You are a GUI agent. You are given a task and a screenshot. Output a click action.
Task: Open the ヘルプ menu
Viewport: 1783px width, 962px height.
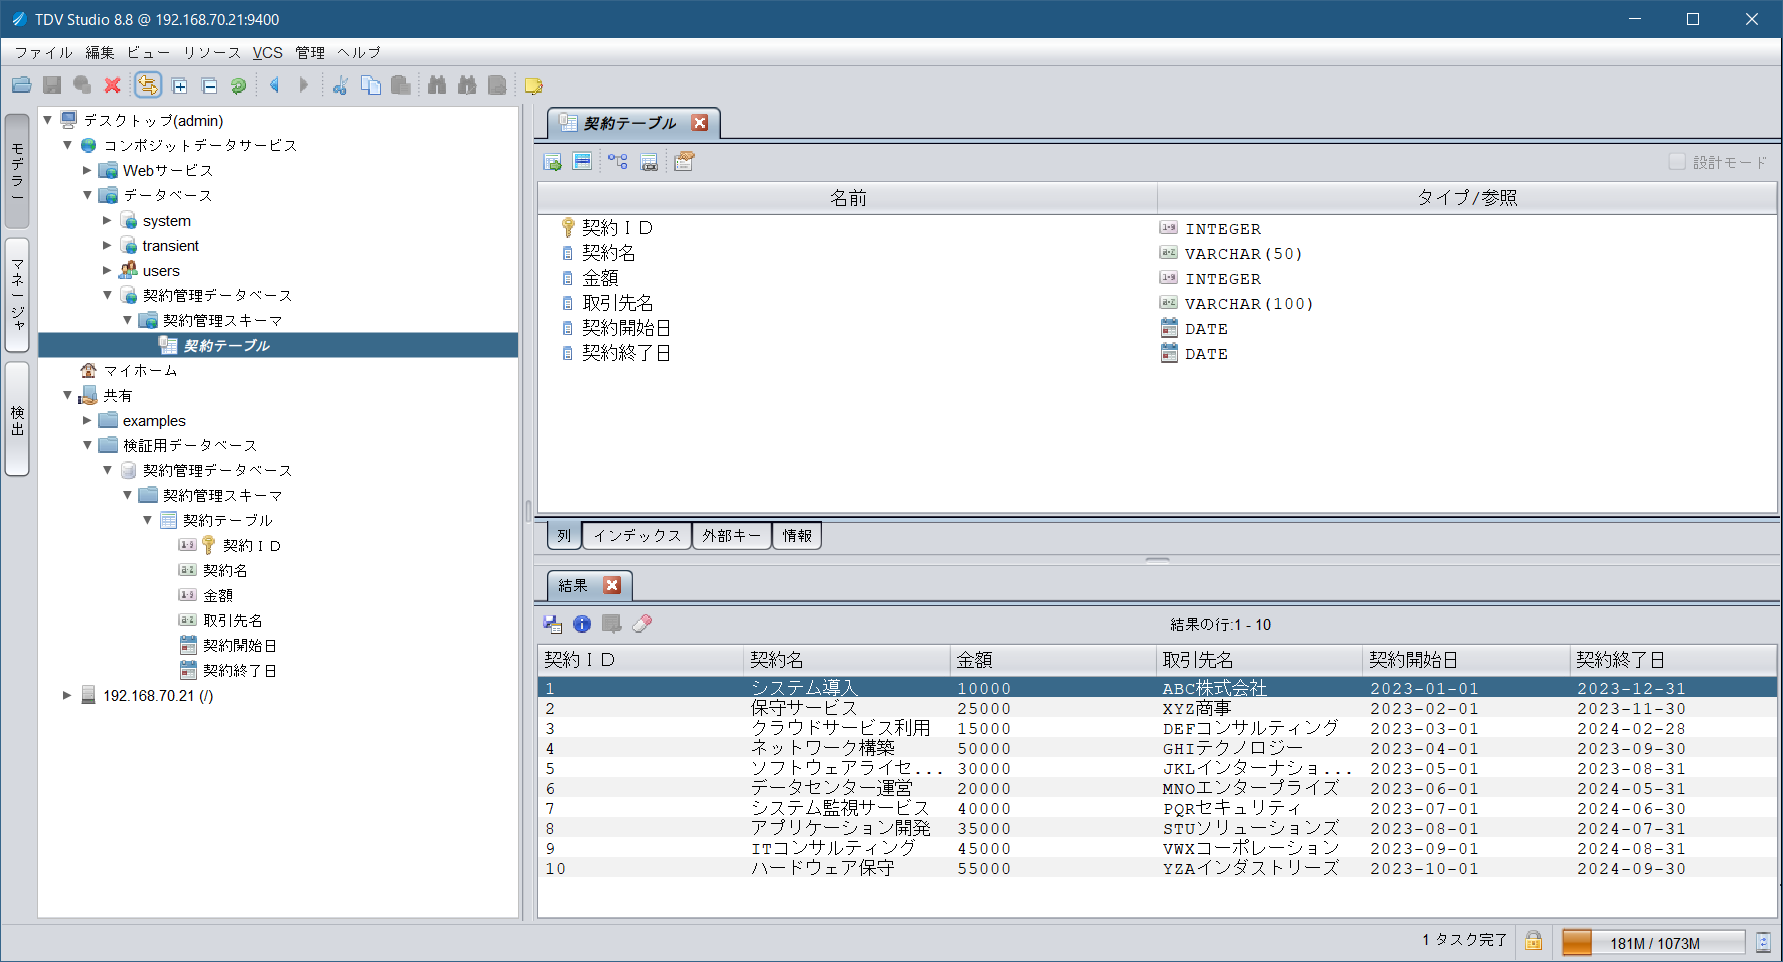pyautogui.click(x=359, y=52)
